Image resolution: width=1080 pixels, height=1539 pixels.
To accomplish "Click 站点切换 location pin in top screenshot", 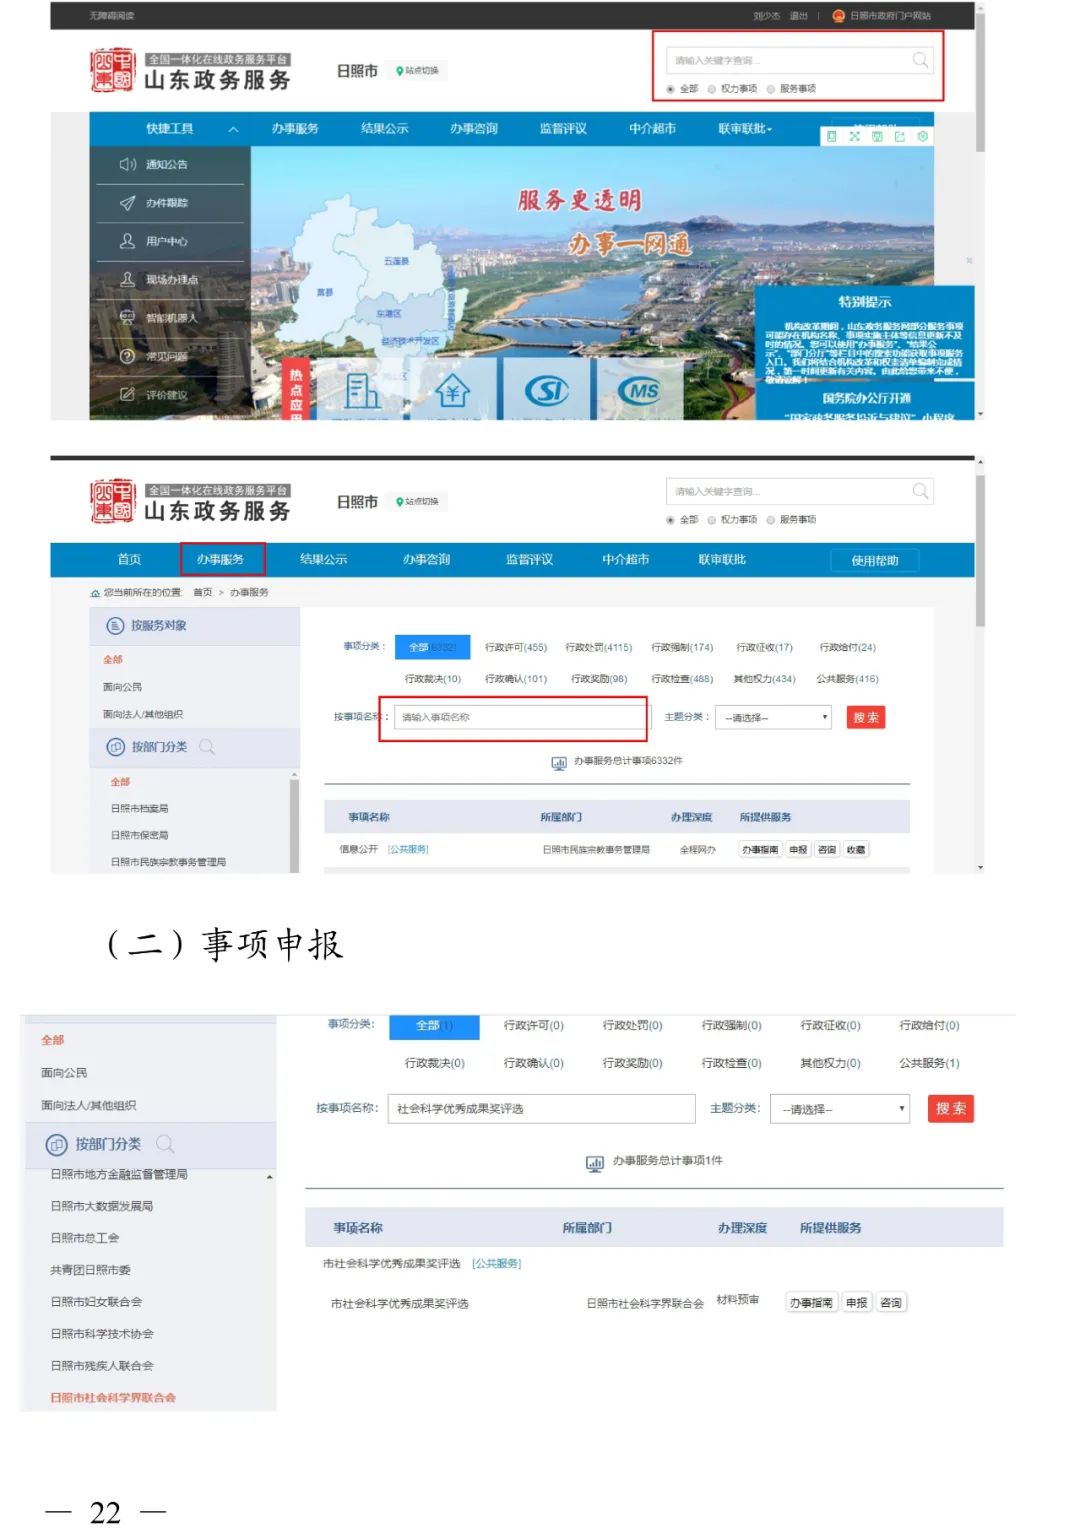I will point(399,71).
